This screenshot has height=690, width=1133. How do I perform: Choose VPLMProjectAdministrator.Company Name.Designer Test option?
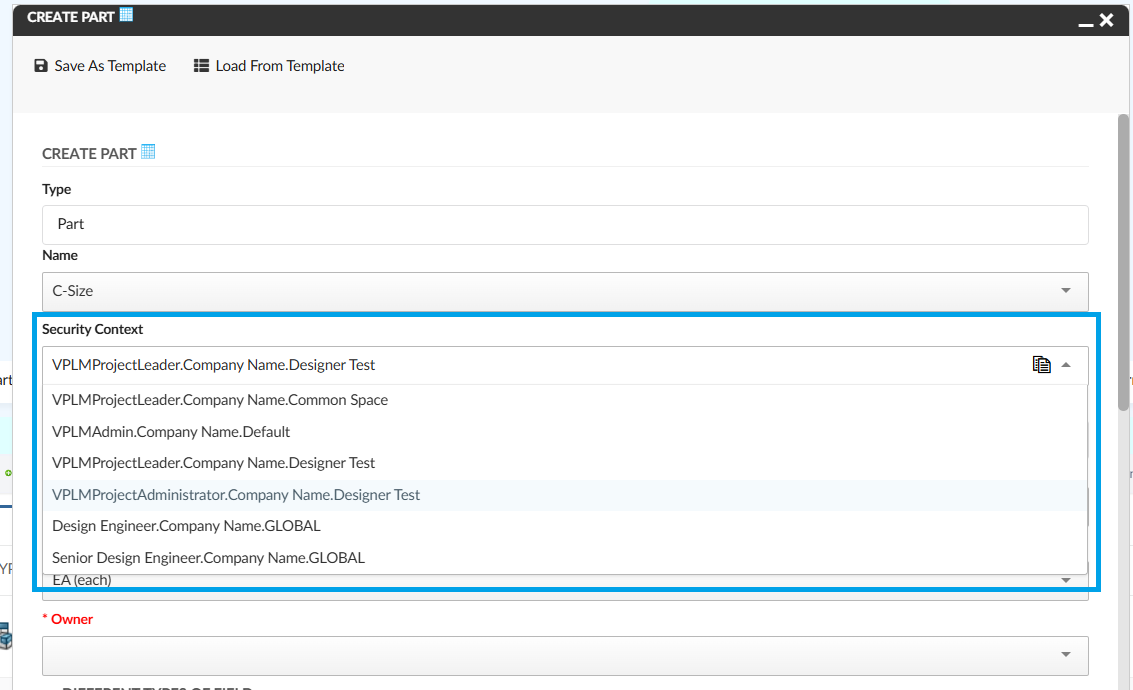click(x=565, y=495)
